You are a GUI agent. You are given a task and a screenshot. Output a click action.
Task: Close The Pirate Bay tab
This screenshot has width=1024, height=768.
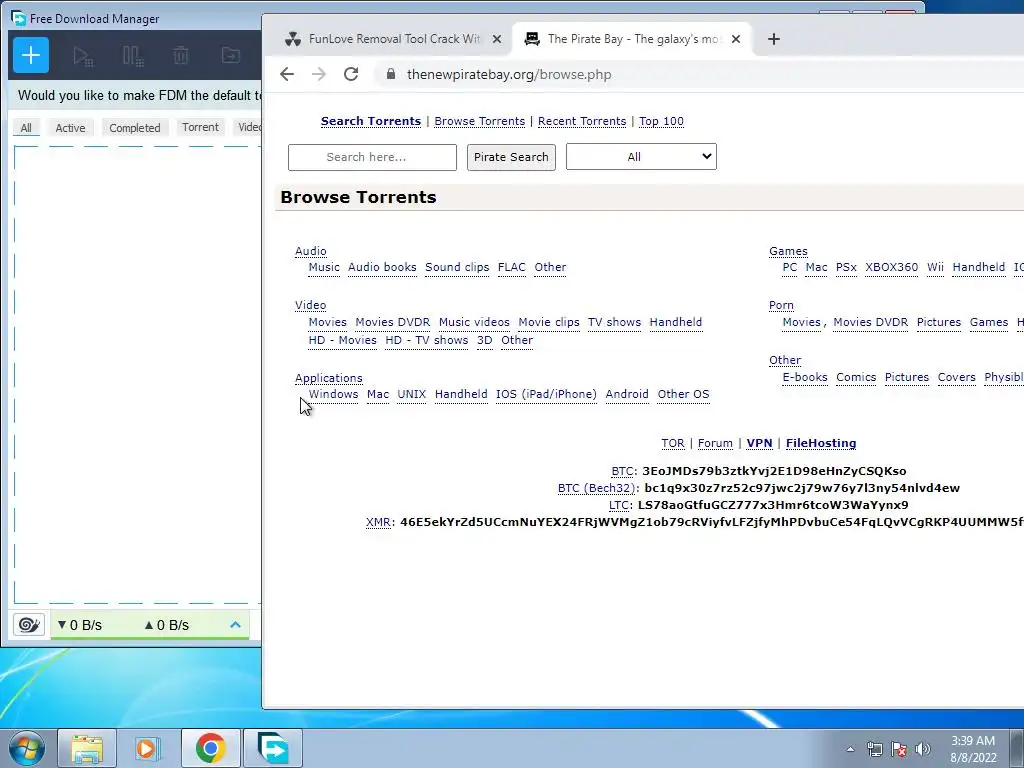pos(736,39)
